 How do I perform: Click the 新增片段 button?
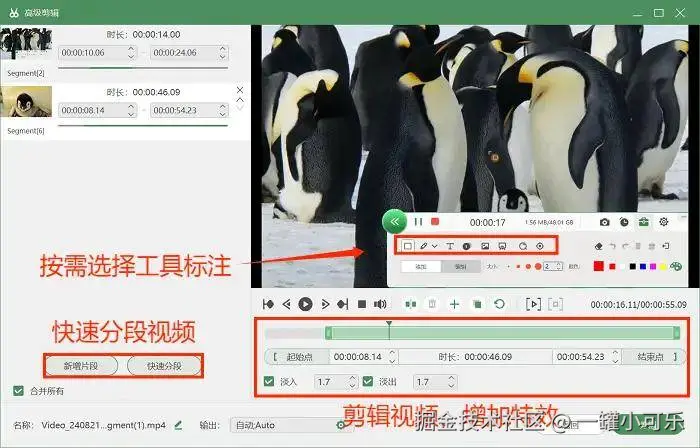81,366
